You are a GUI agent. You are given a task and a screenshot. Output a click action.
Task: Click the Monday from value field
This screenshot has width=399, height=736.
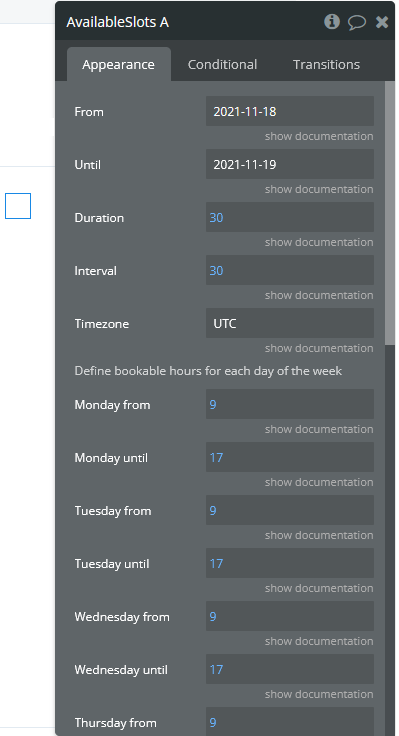coord(290,405)
